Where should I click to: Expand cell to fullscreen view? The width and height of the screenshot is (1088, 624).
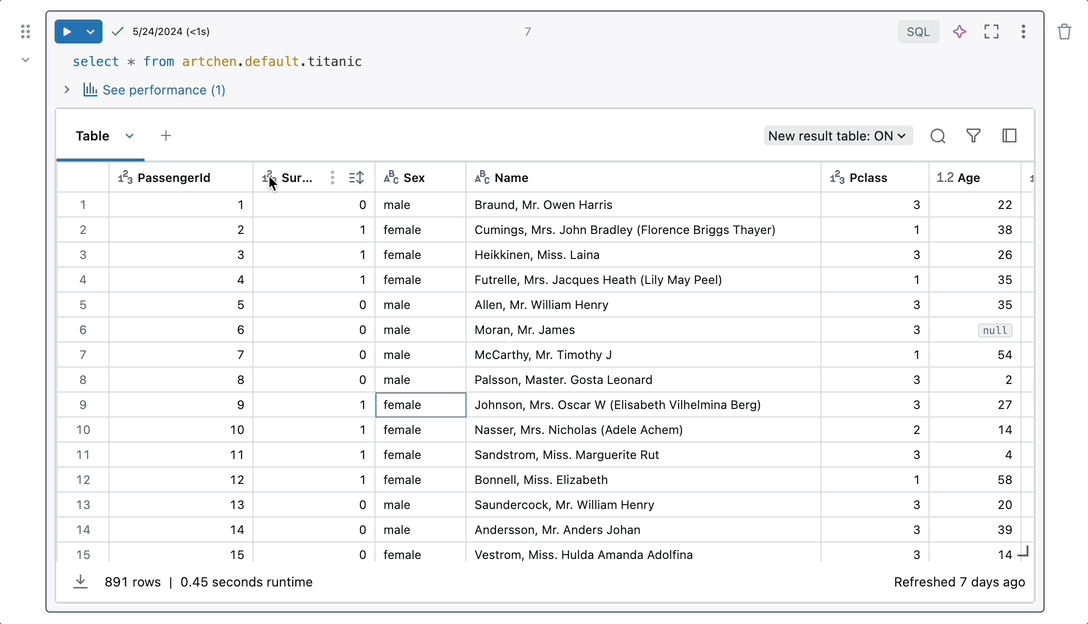point(991,32)
